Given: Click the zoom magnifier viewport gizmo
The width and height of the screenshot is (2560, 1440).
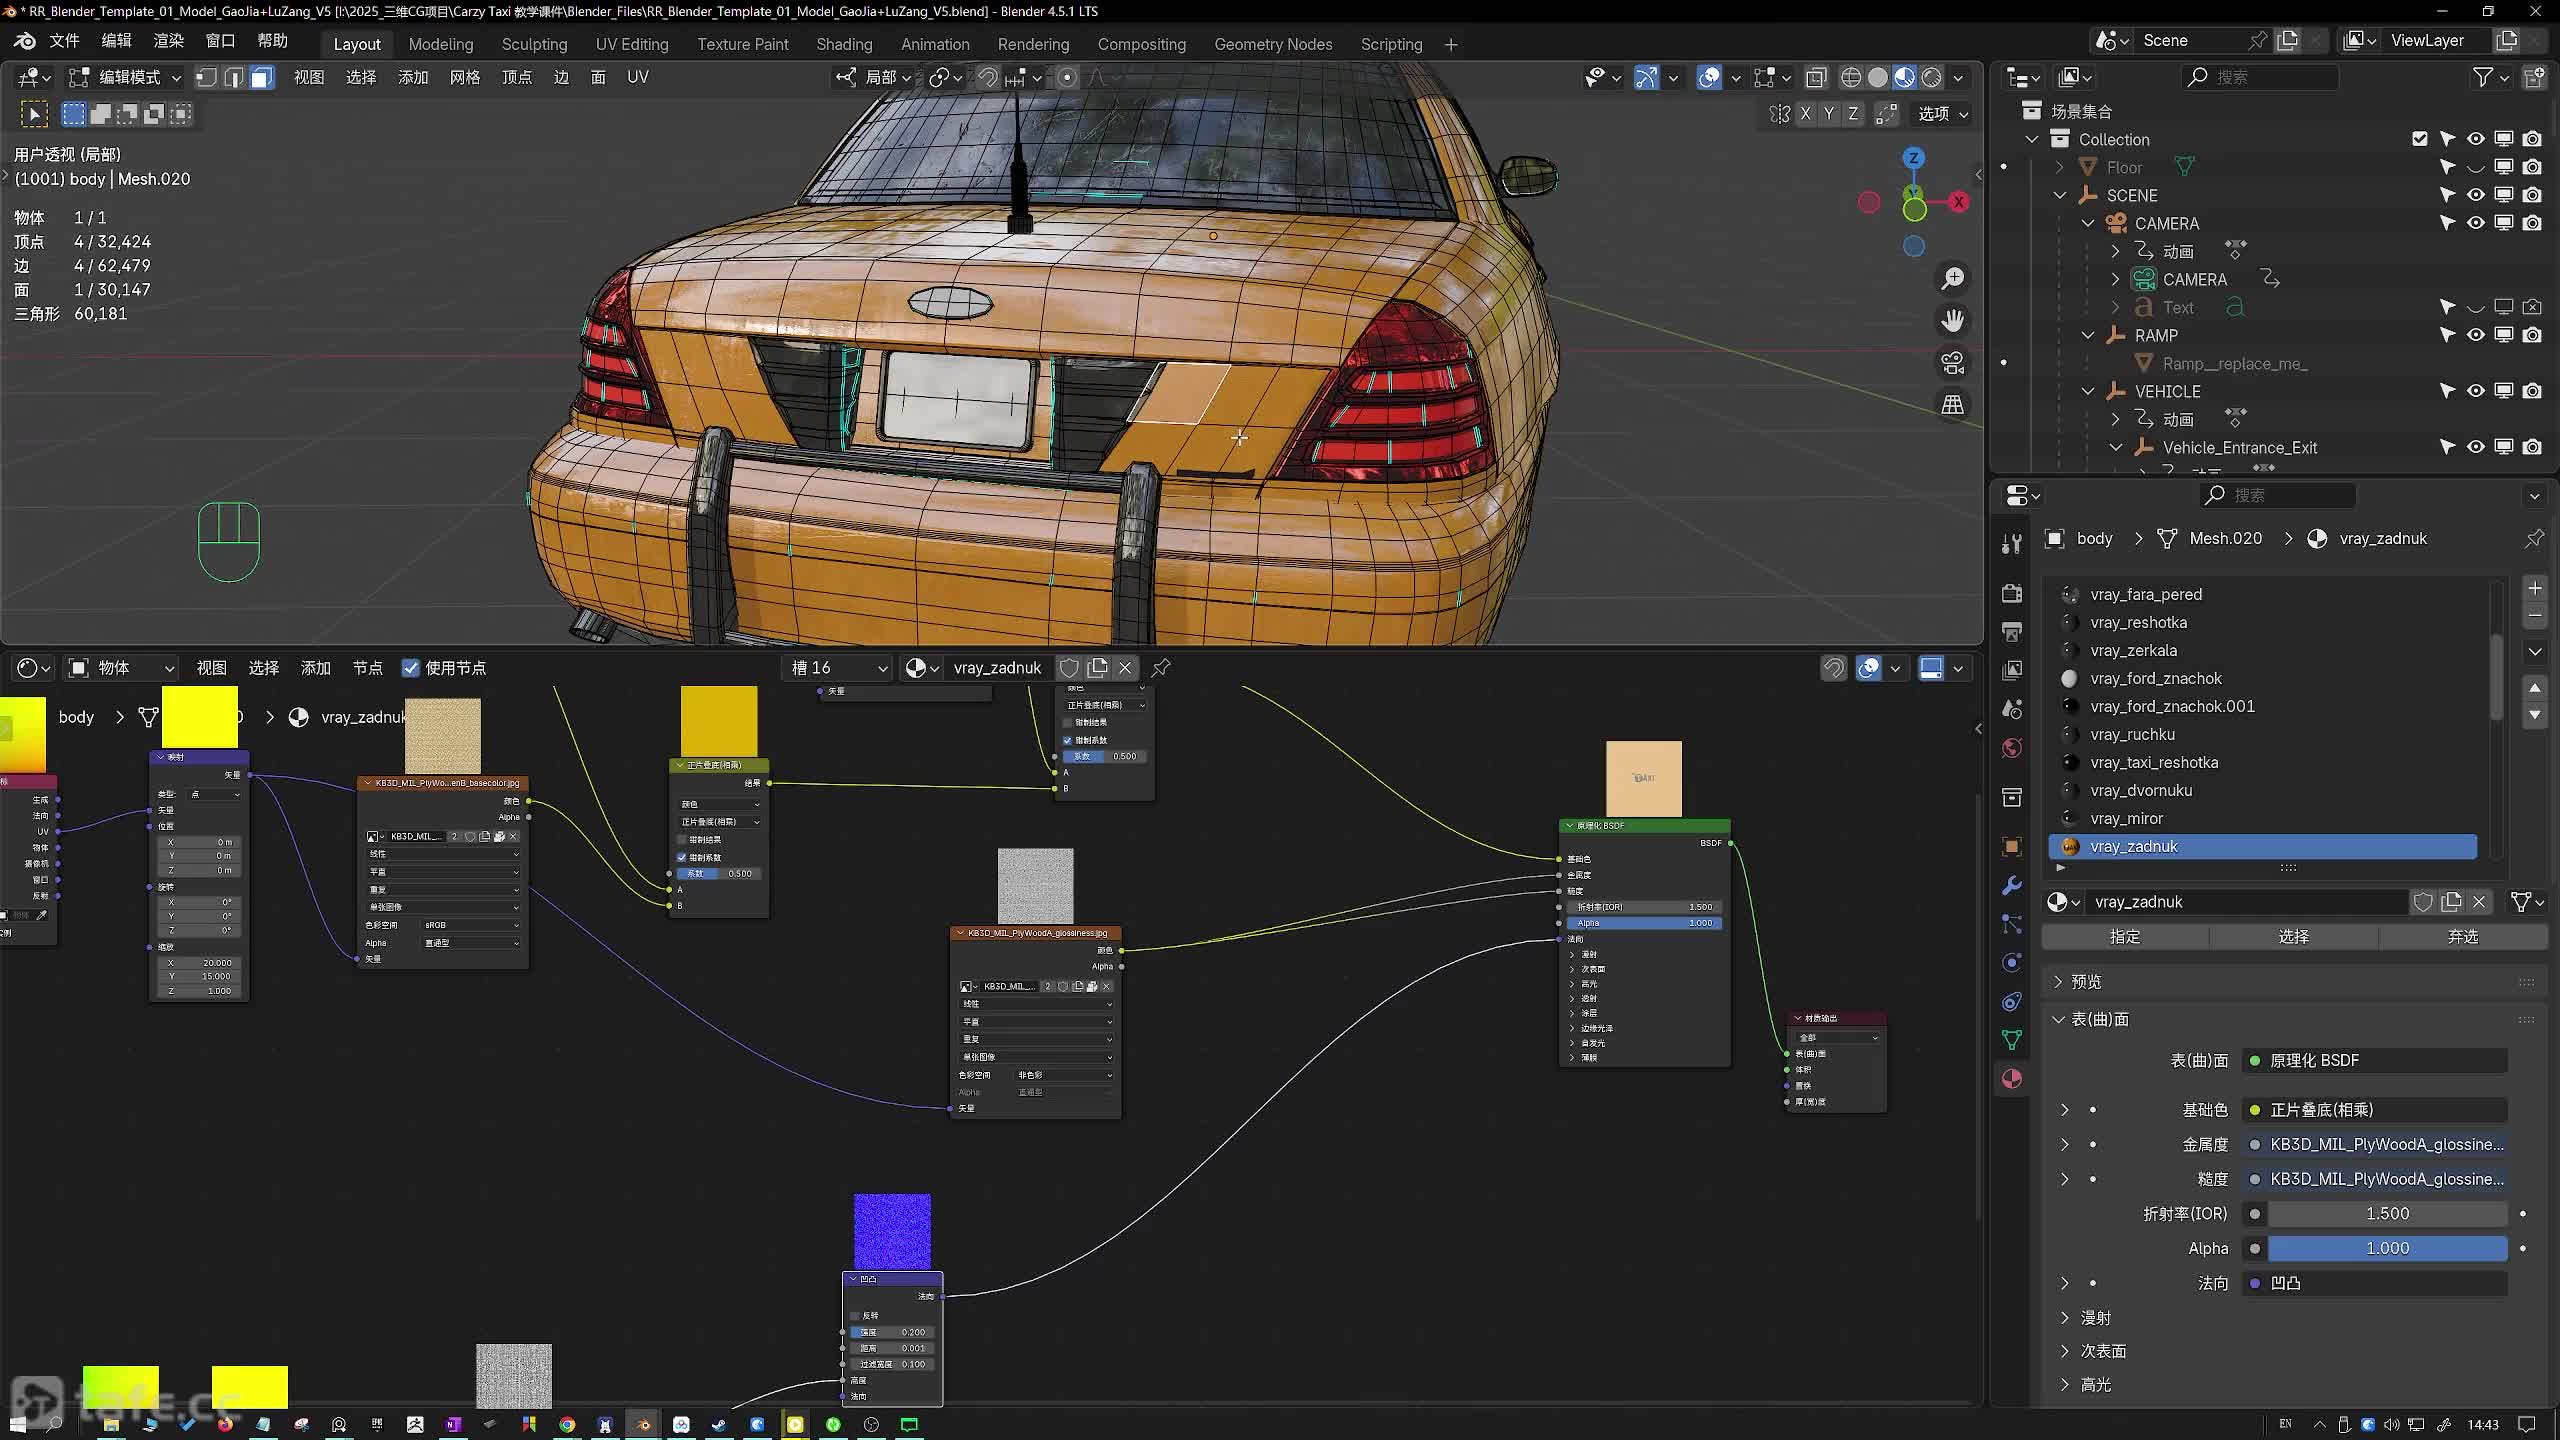Looking at the screenshot, I should pos(1952,279).
